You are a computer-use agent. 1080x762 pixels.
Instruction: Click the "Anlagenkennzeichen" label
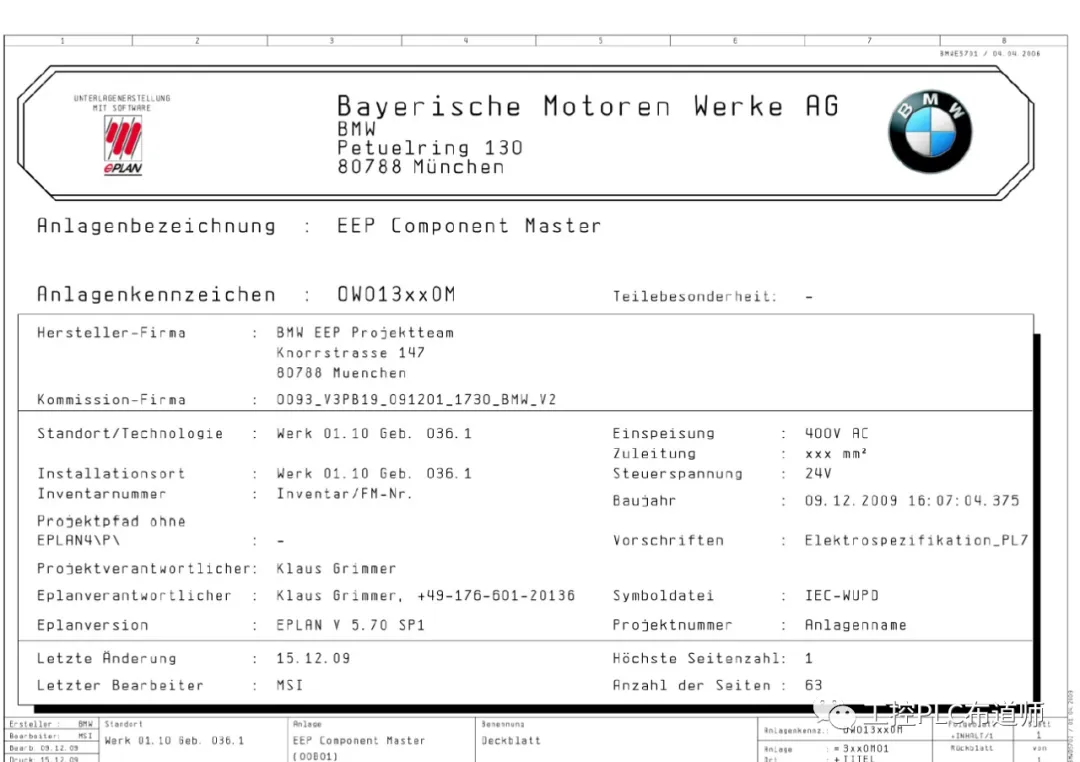tap(156, 295)
